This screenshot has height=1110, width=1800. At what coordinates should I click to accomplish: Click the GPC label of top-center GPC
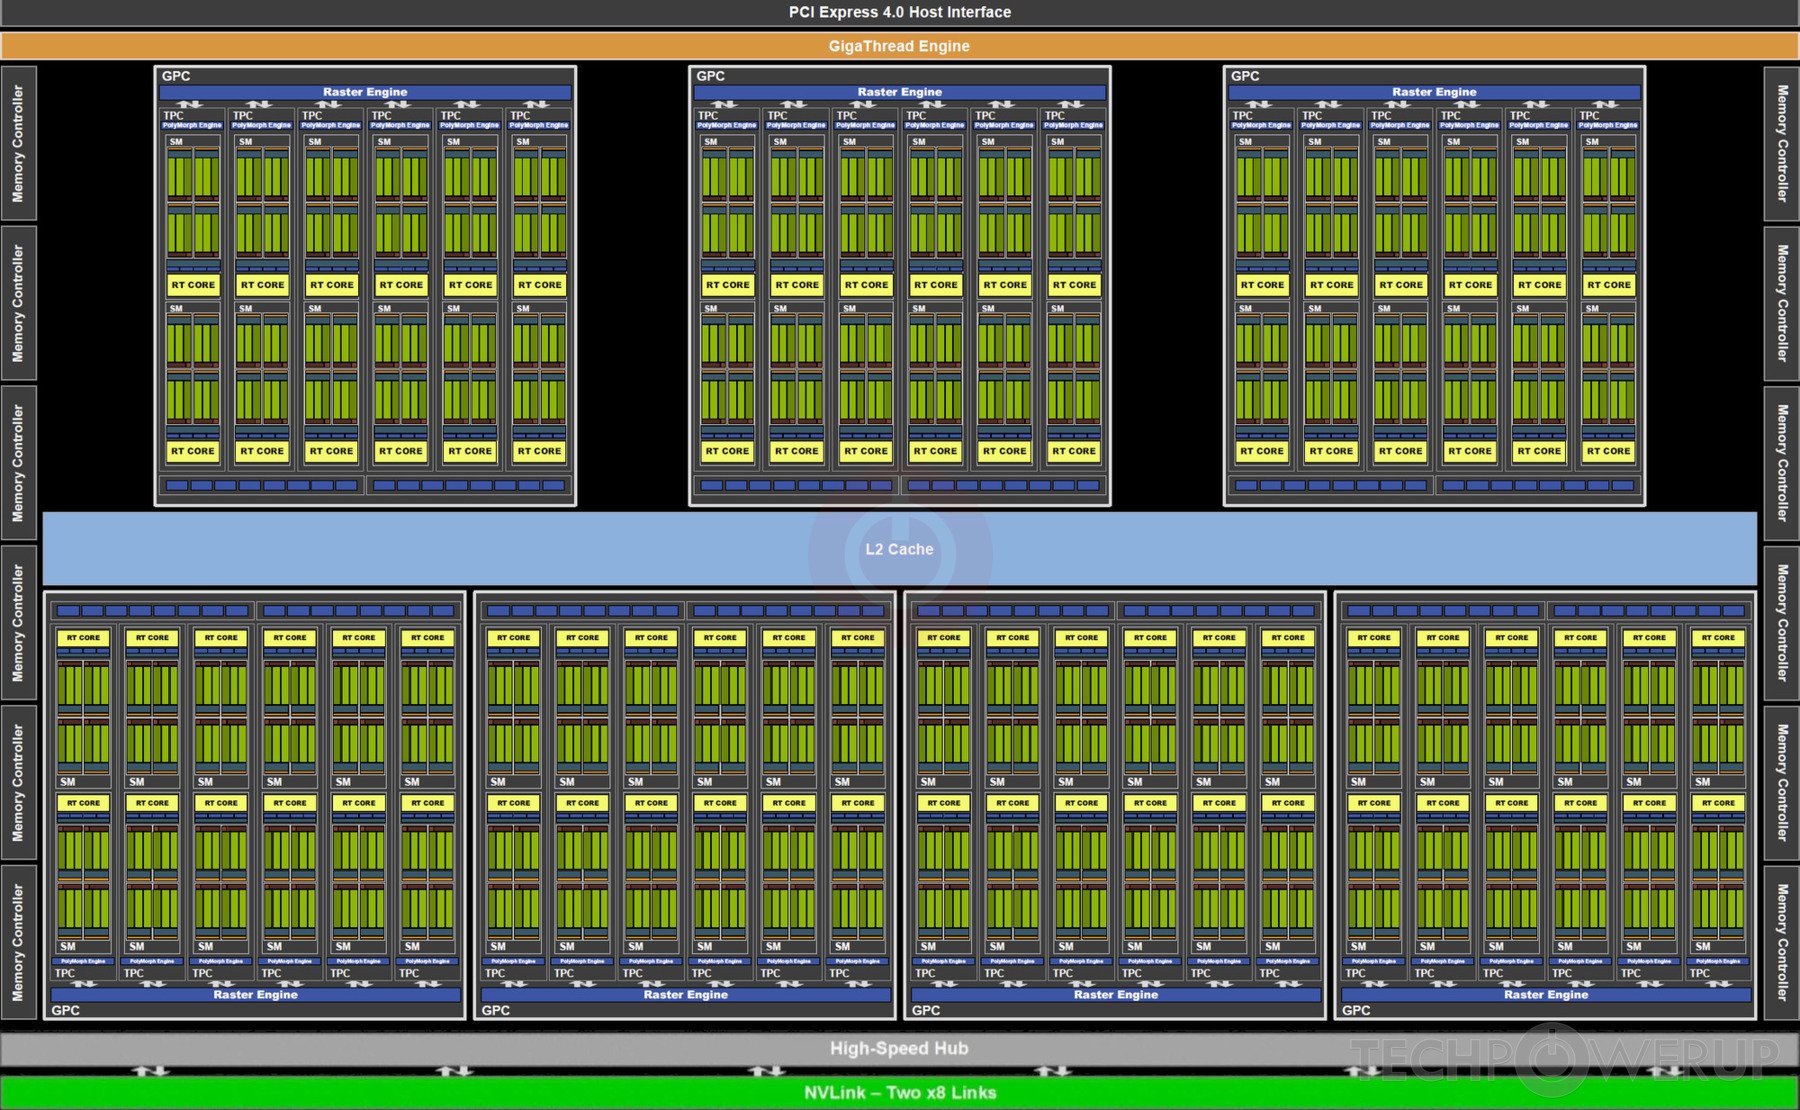711,76
